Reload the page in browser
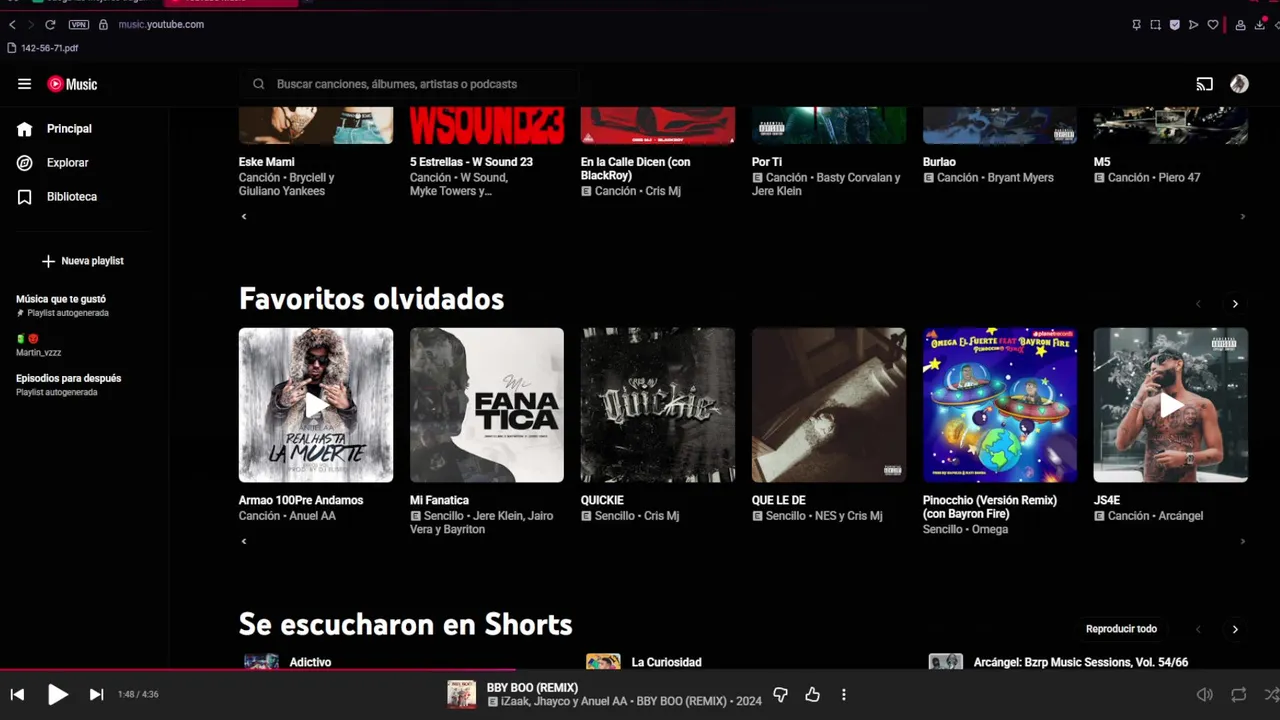 point(50,24)
